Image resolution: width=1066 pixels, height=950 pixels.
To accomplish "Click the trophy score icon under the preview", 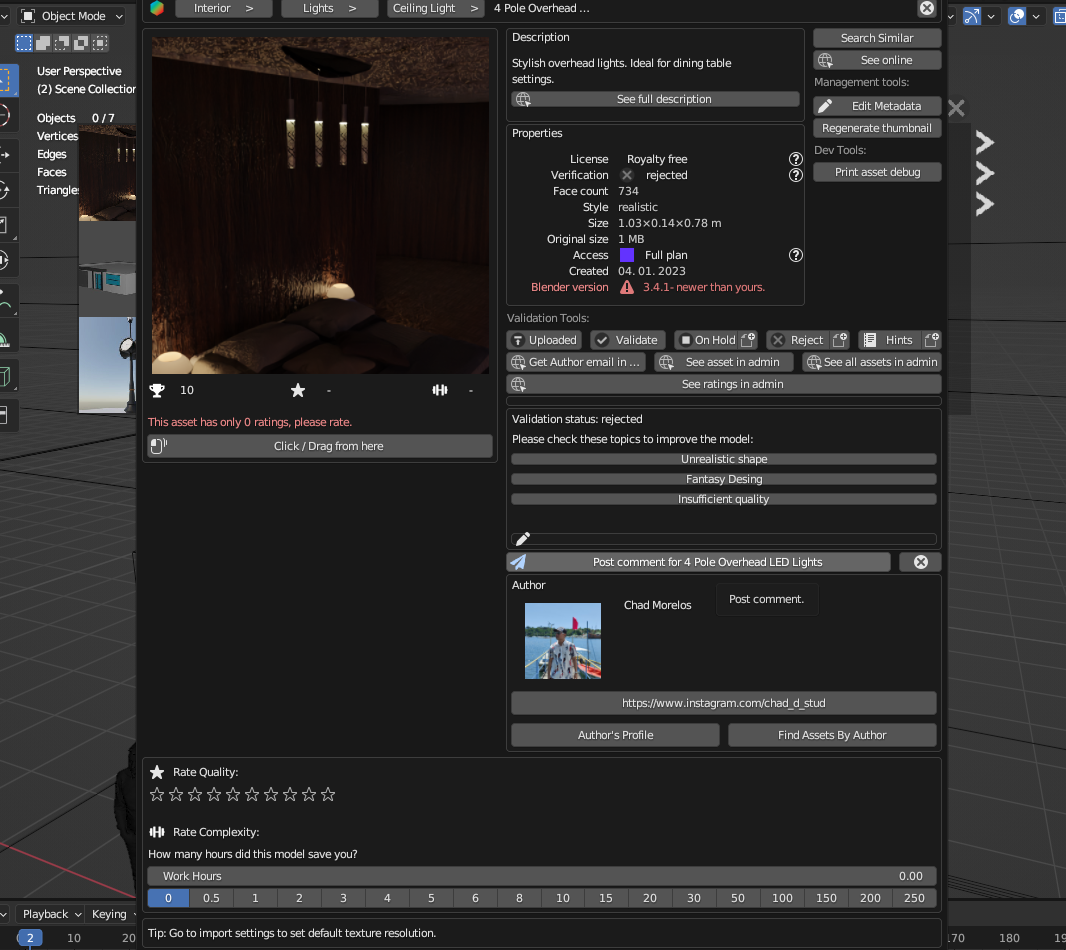I will point(157,390).
